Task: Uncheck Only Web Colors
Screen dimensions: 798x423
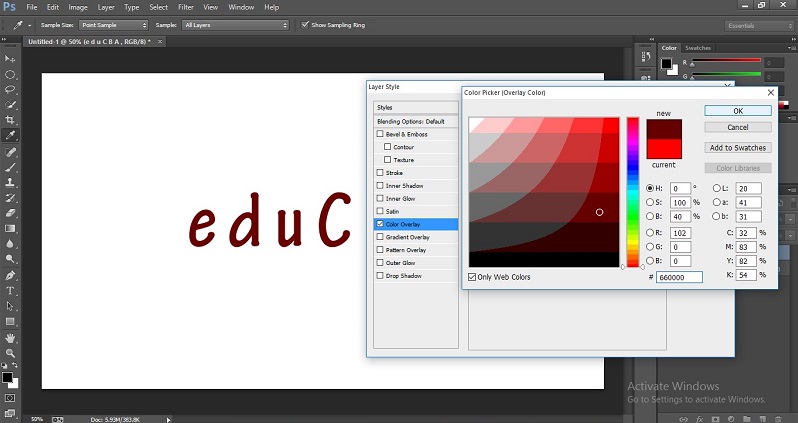Action: pyautogui.click(x=472, y=277)
